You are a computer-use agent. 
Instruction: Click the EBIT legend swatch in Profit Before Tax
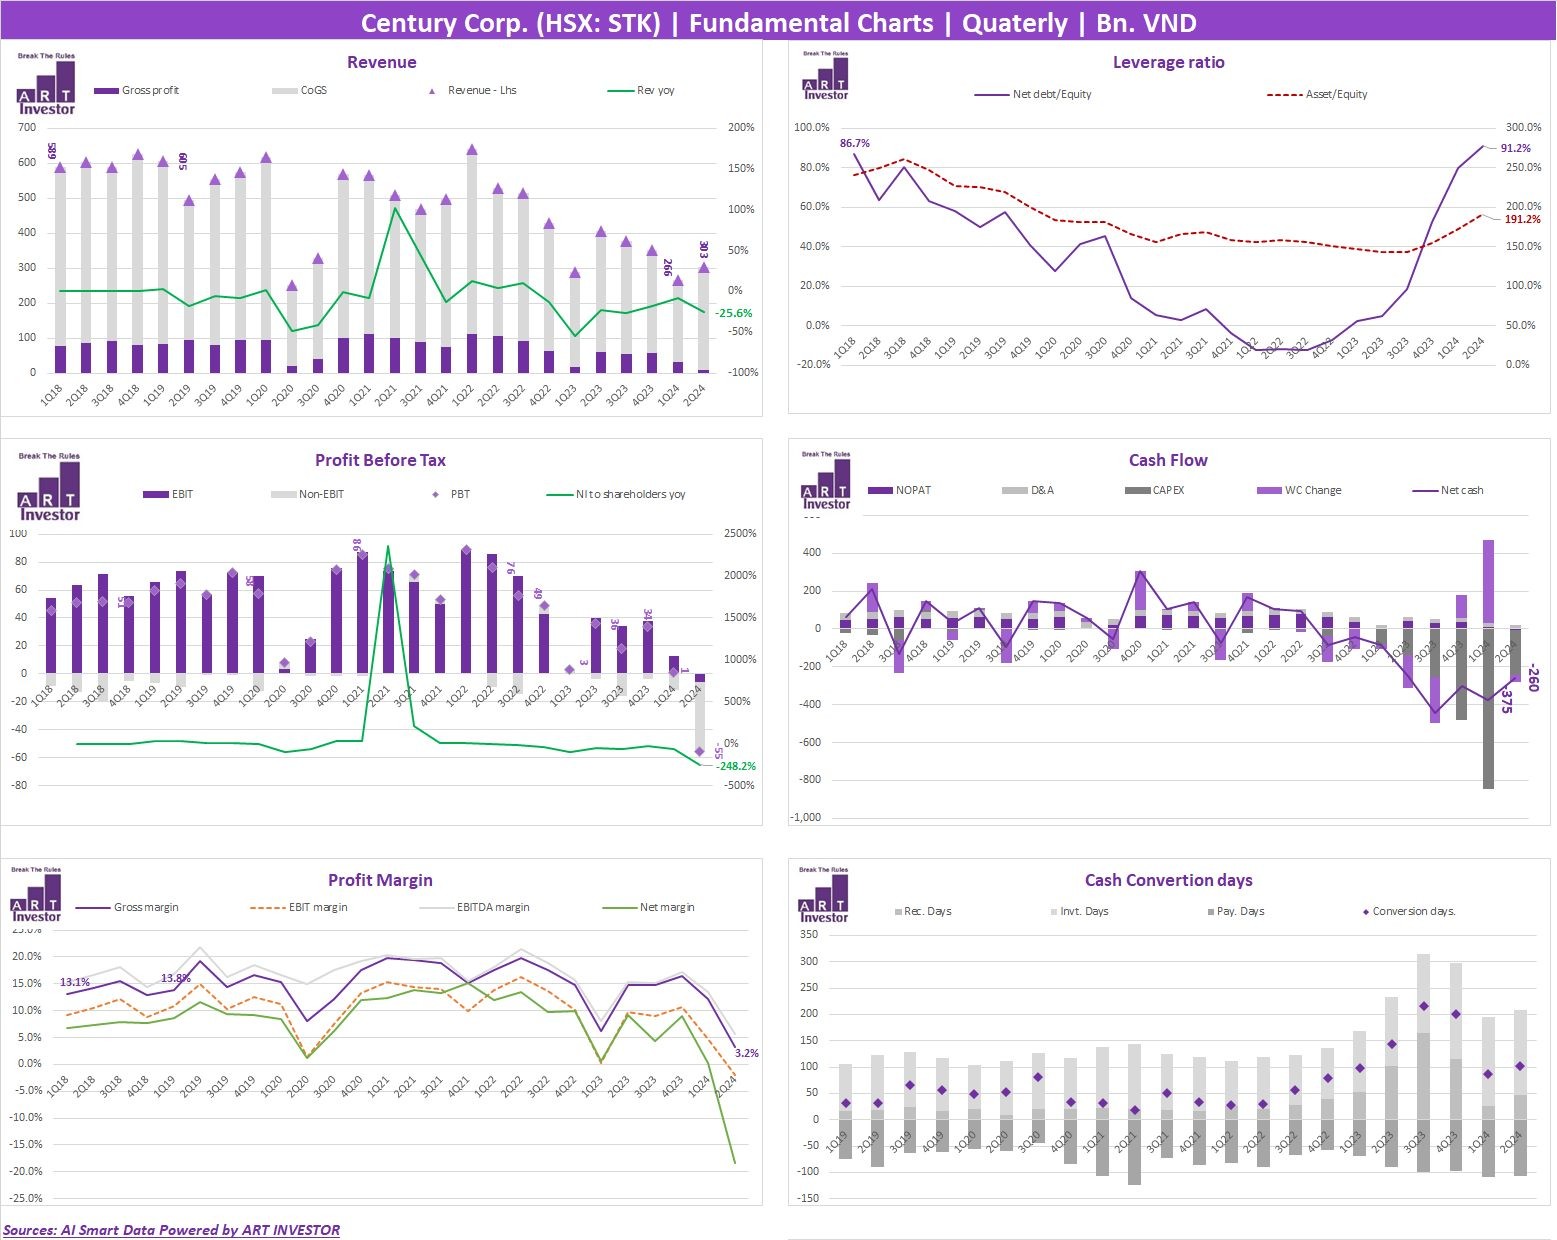[x=156, y=494]
